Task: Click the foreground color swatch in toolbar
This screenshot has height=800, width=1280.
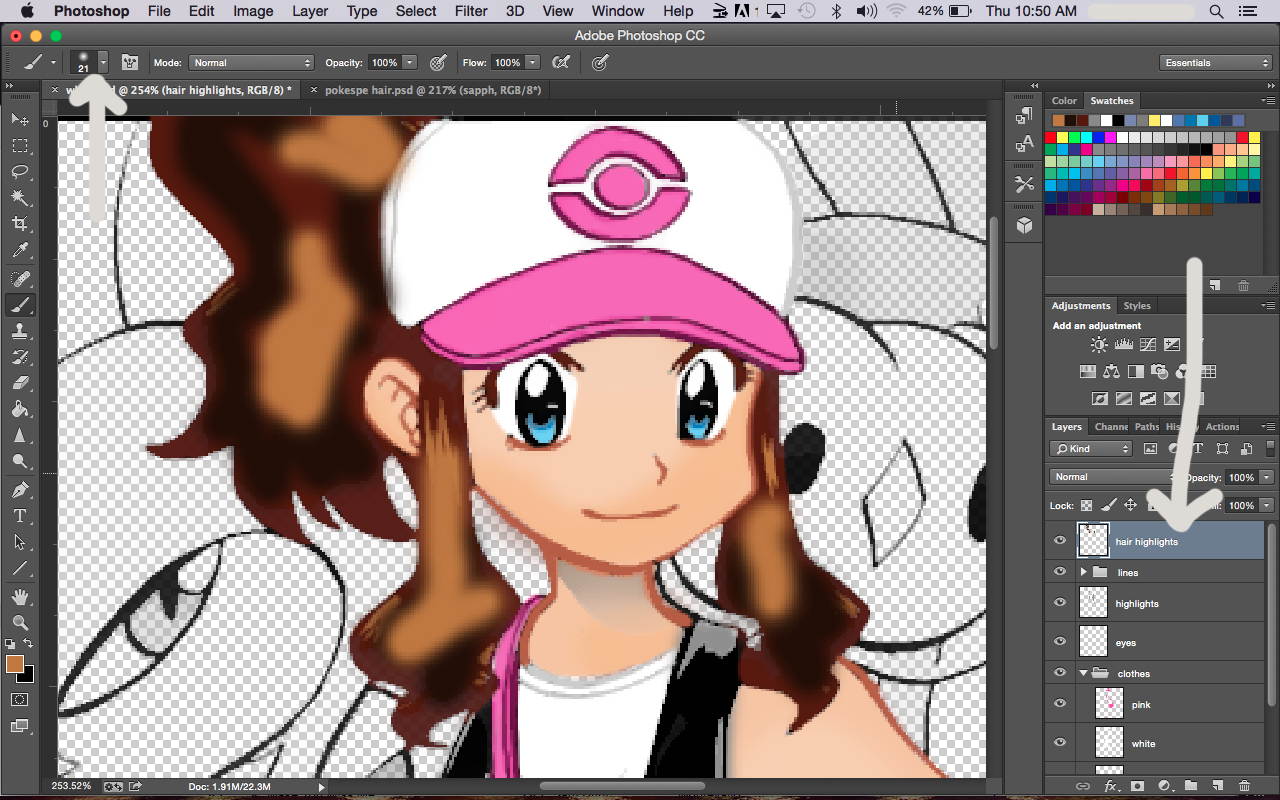Action: 15,664
